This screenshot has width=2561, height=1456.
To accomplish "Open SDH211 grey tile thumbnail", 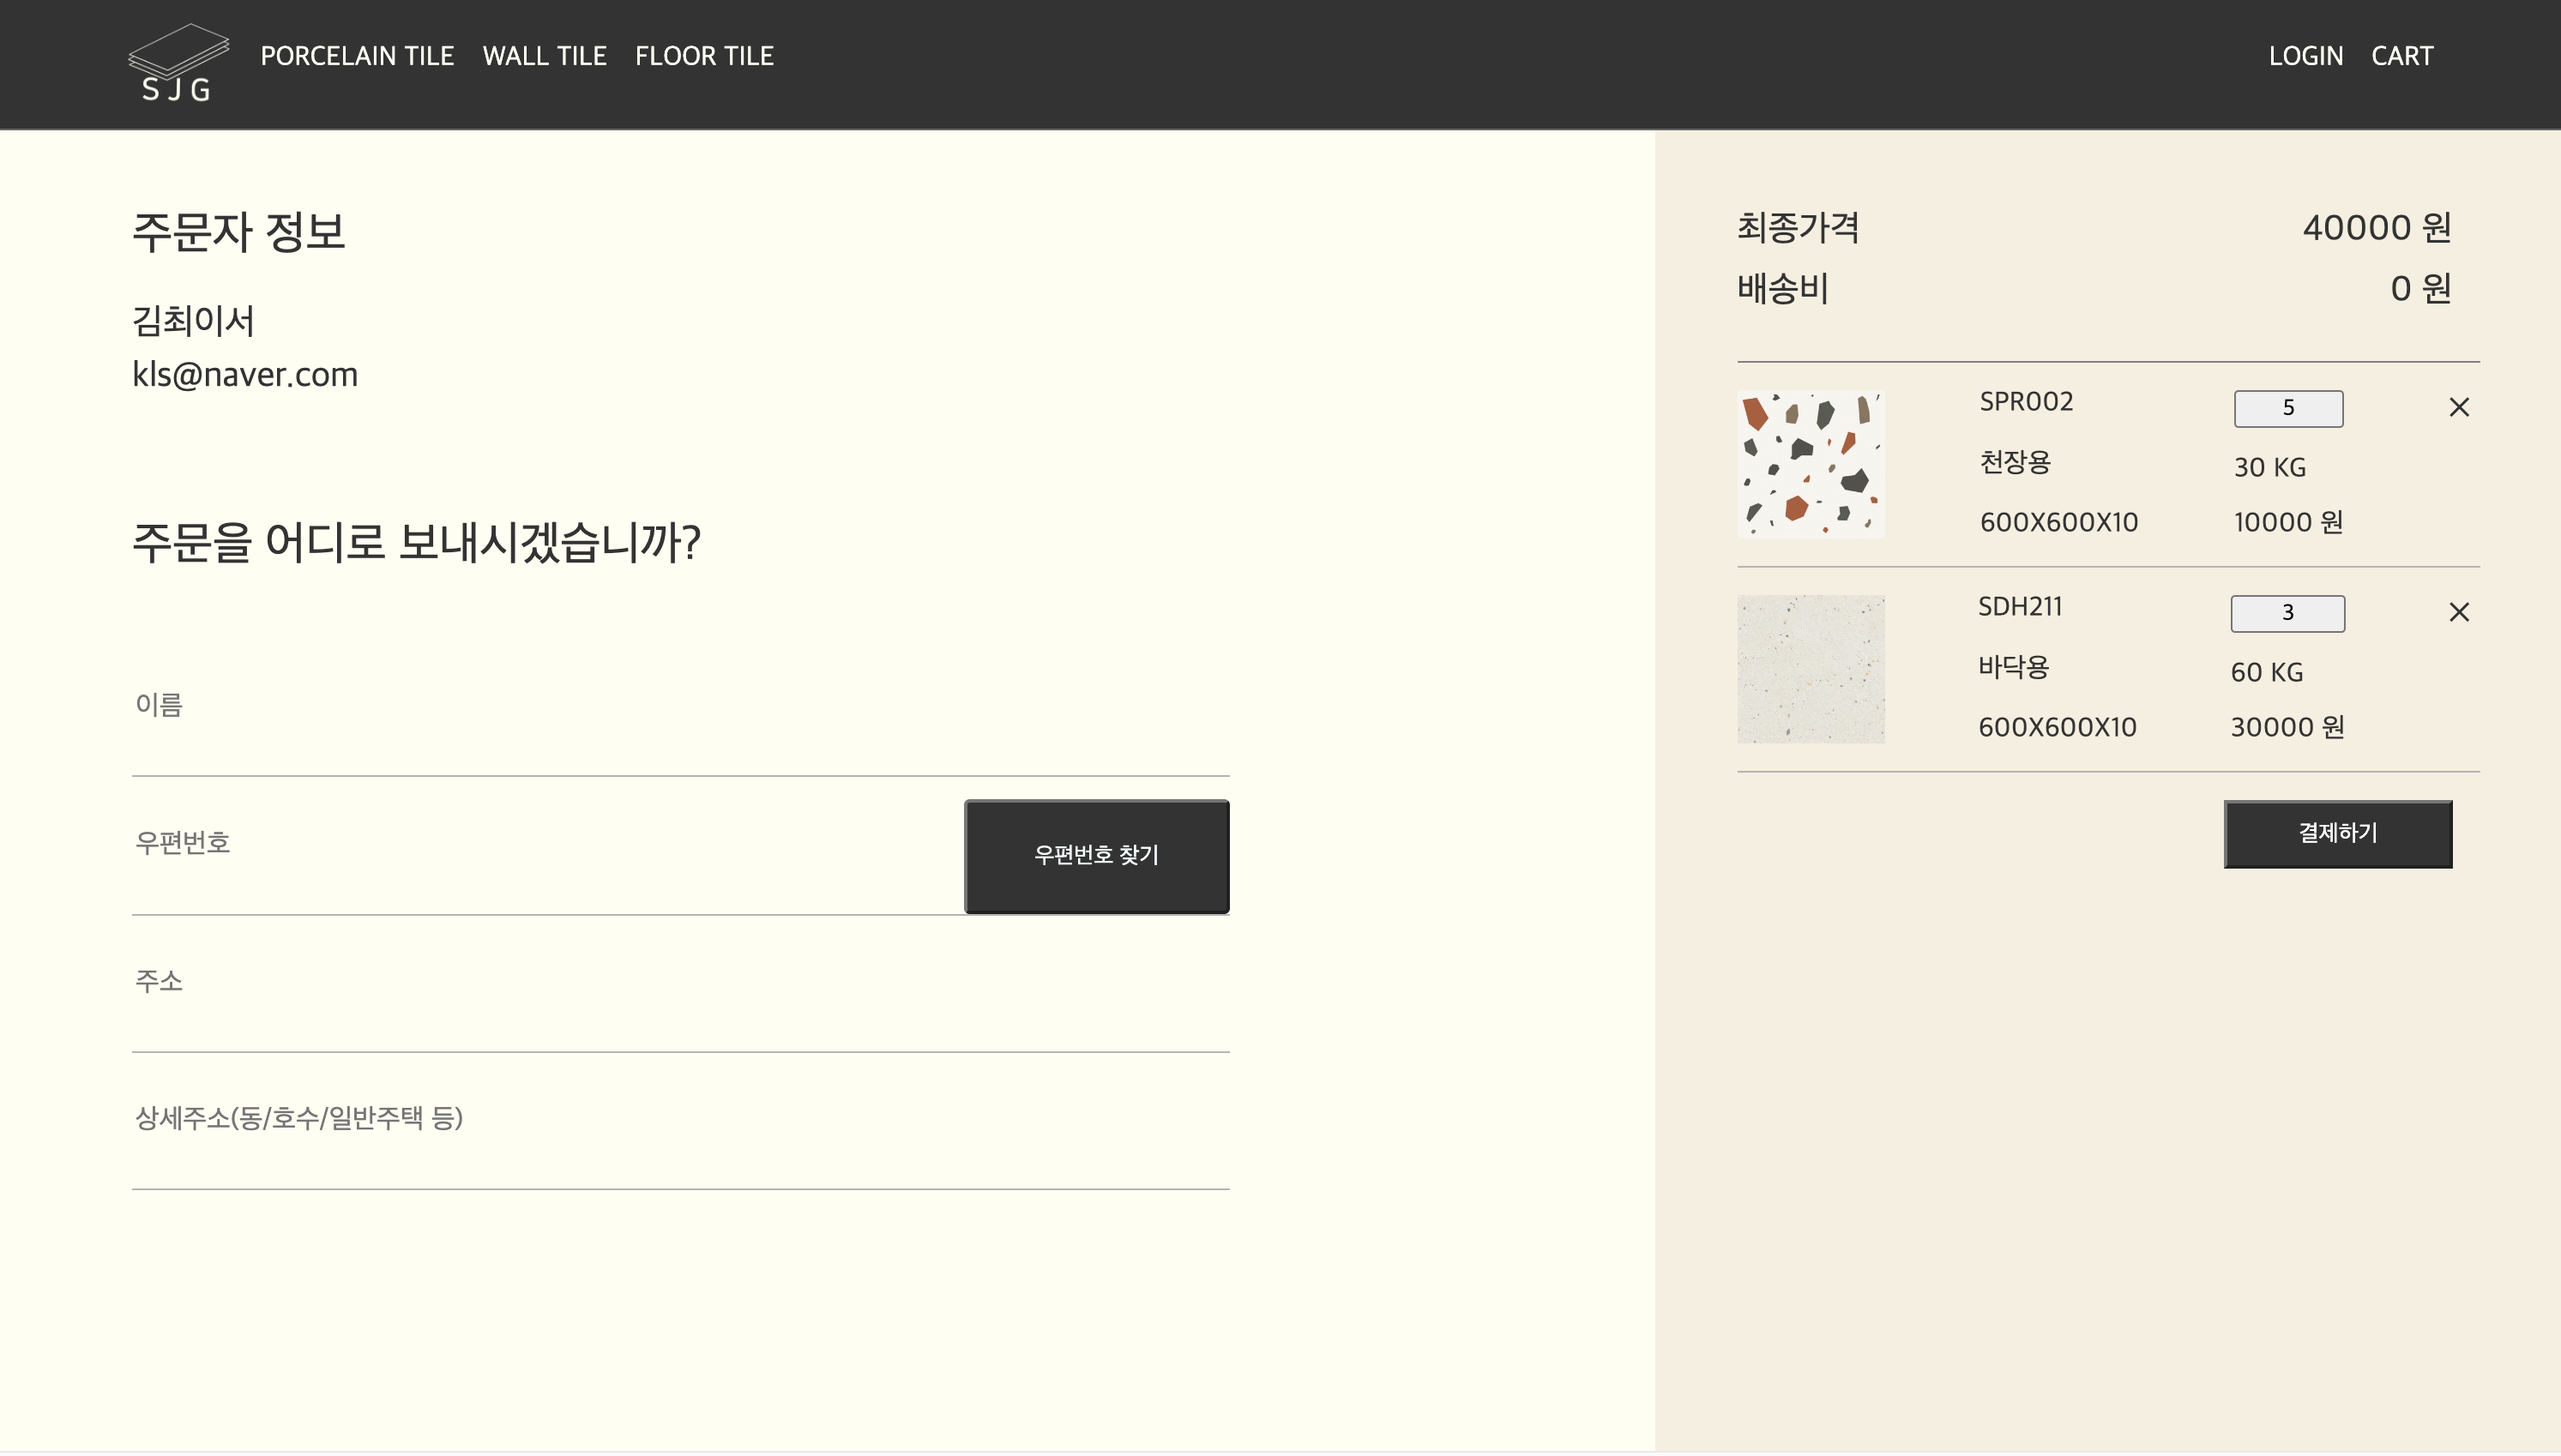I will click(x=1810, y=669).
